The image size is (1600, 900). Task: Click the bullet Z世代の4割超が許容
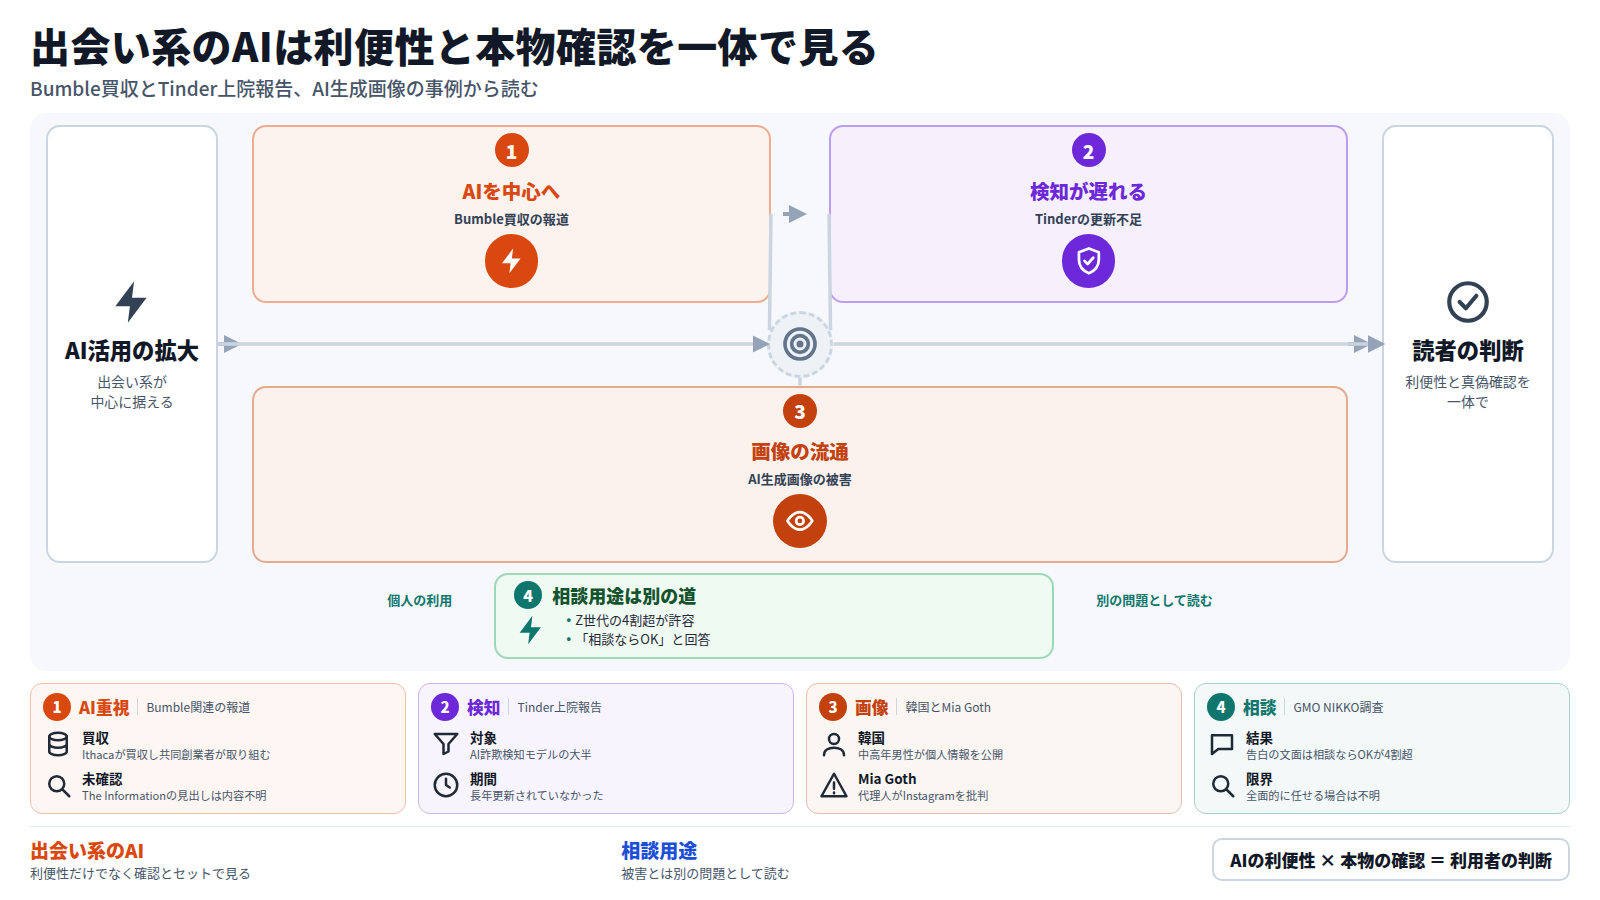634,620
